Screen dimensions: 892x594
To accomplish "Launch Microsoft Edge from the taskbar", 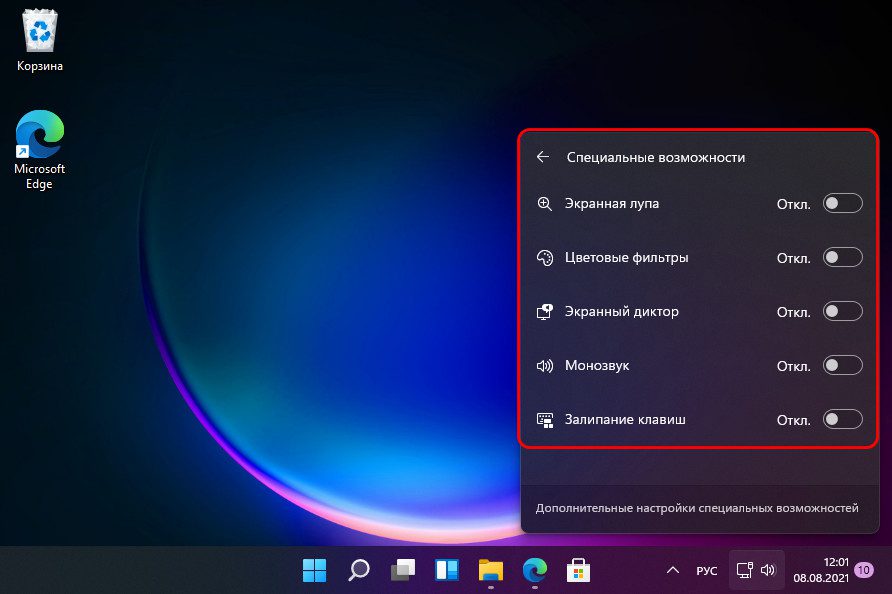I will pos(535,570).
